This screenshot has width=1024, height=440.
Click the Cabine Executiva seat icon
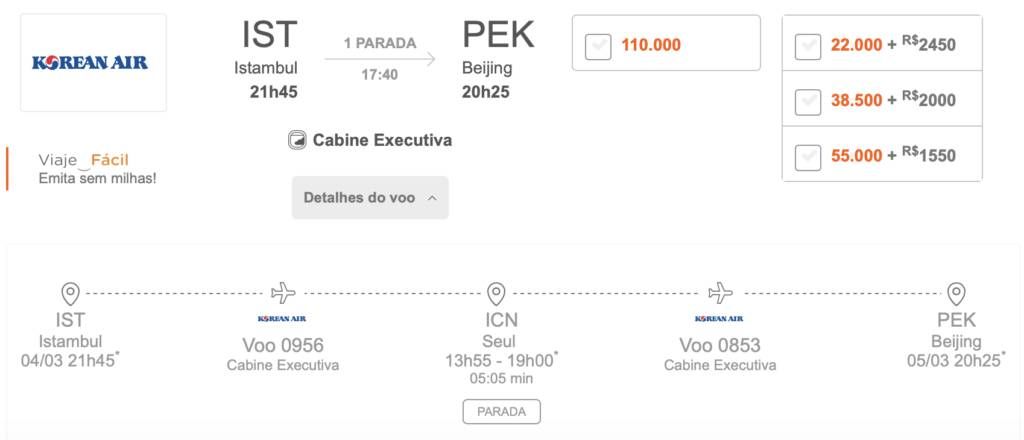pyautogui.click(x=297, y=140)
